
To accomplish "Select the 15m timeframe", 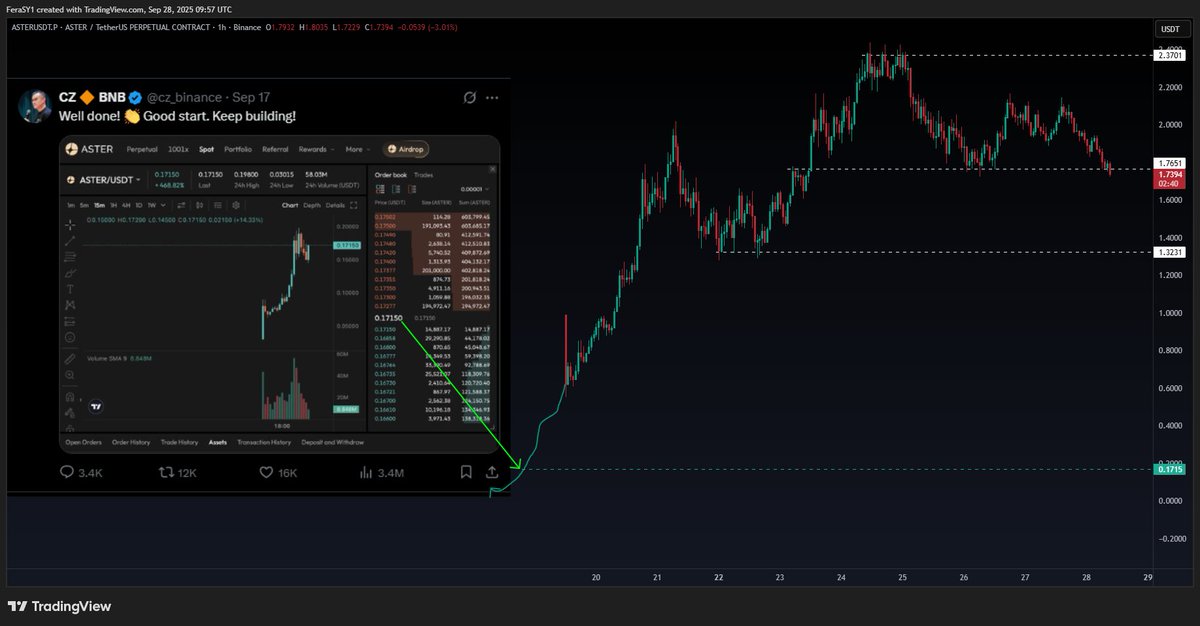I will [99, 205].
